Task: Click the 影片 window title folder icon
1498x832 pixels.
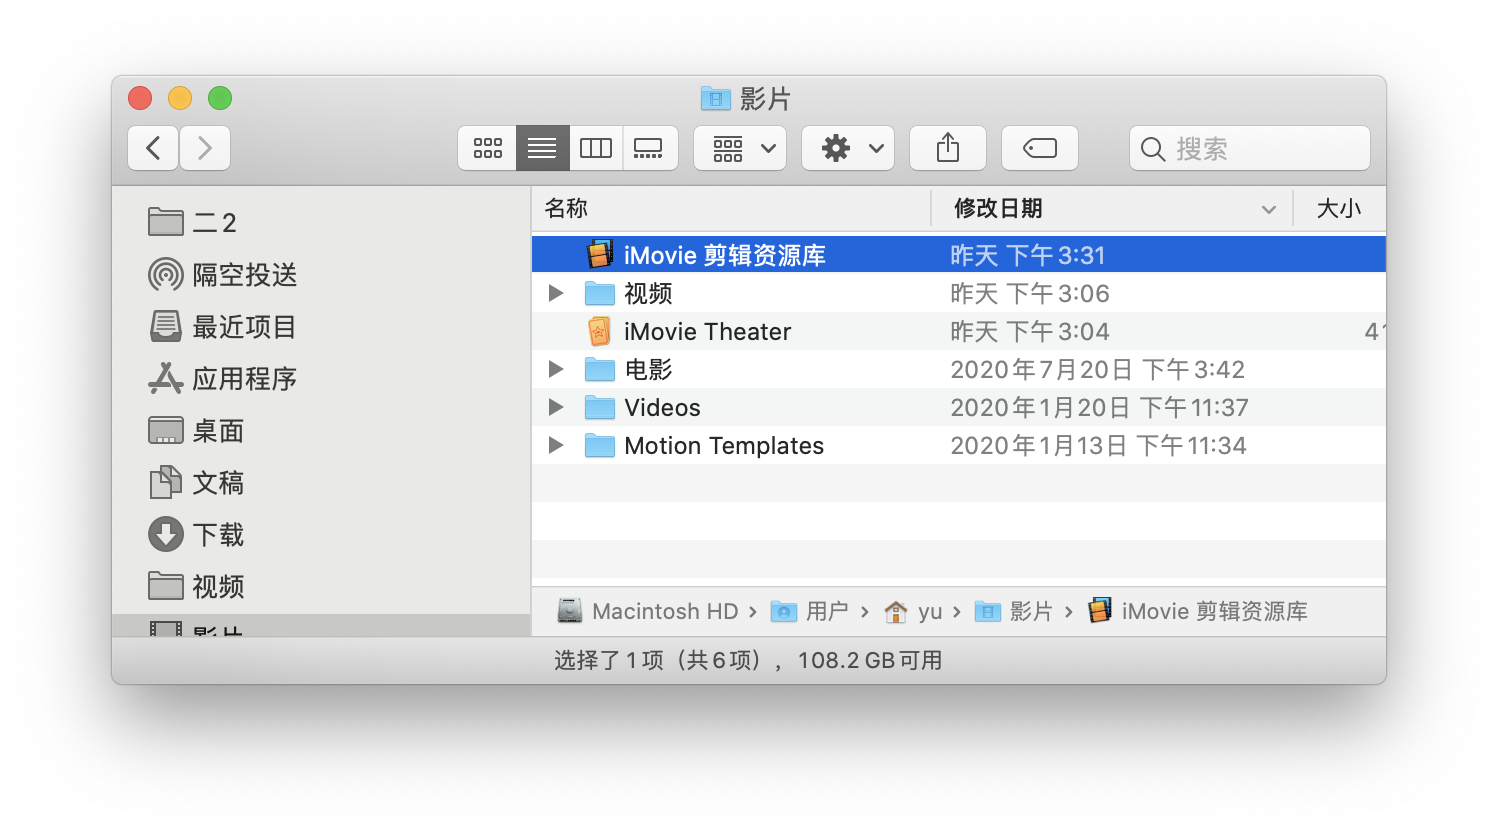Action: pos(715,98)
